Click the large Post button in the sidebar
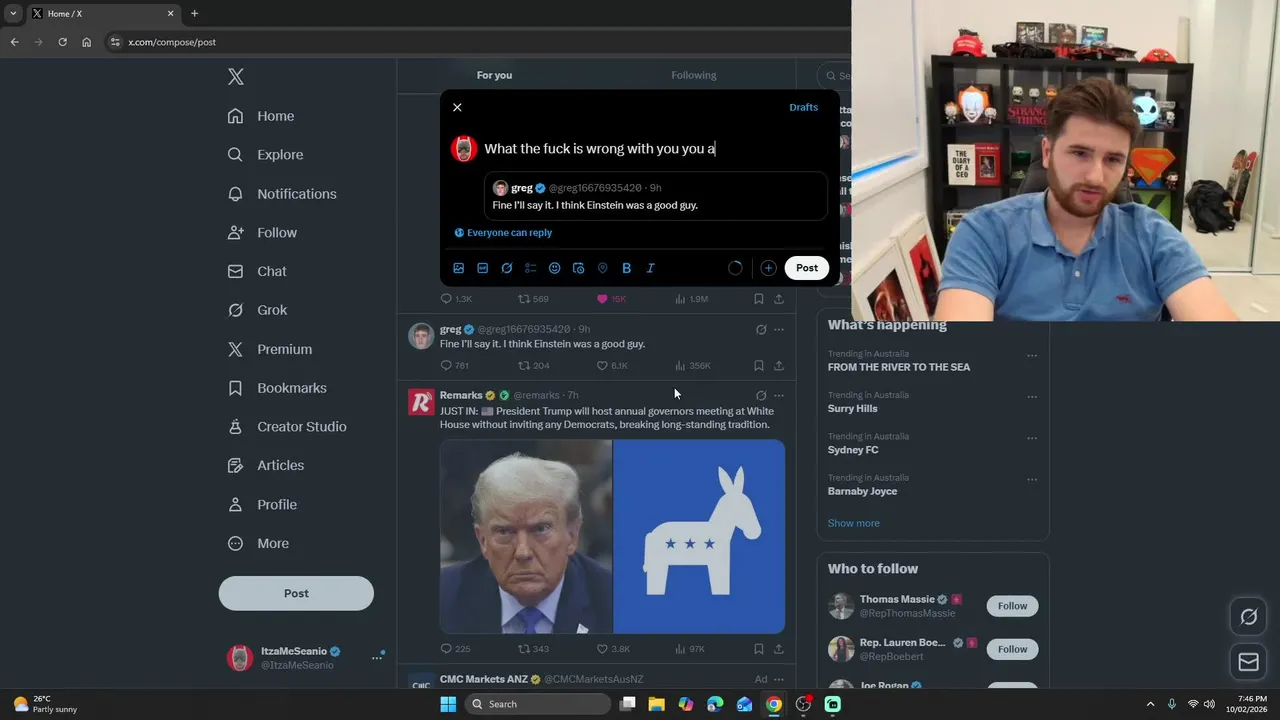This screenshot has height=720, width=1280. 296,593
